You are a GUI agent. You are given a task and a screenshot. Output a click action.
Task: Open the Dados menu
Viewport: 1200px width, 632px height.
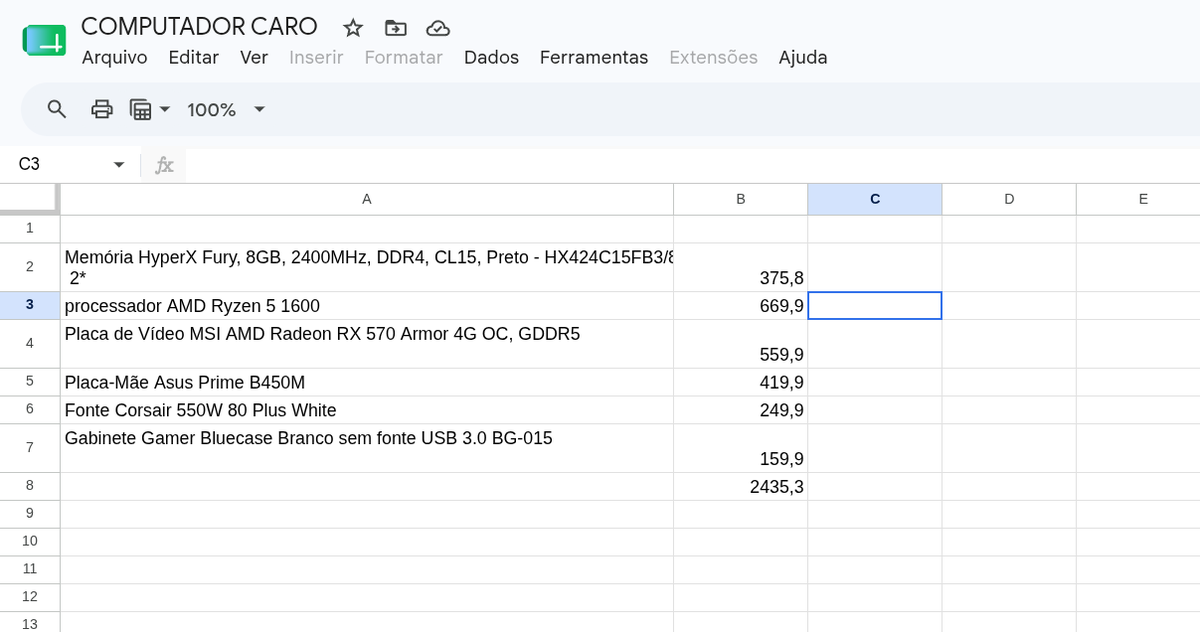[491, 57]
